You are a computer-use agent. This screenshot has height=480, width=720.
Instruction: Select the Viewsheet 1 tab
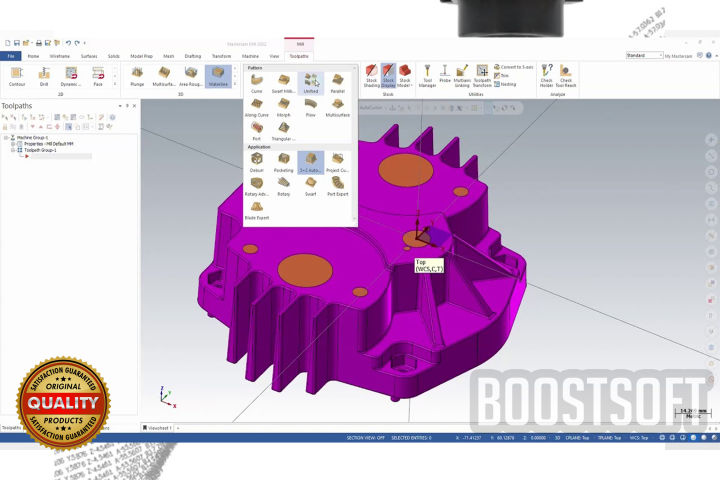point(157,428)
